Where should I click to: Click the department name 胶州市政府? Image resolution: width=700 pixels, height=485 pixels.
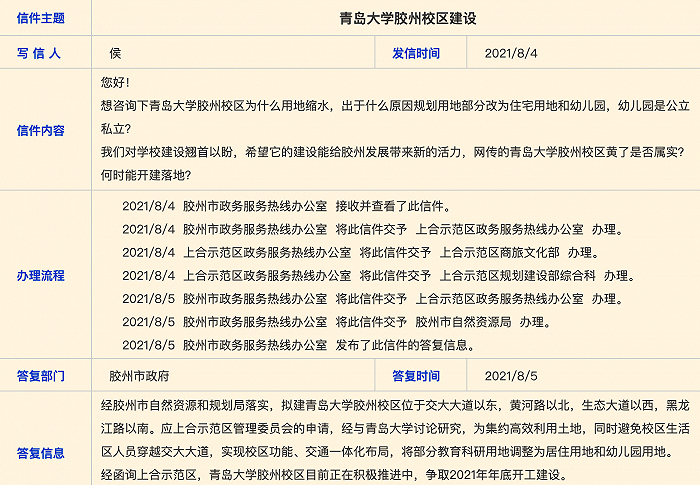pos(139,376)
